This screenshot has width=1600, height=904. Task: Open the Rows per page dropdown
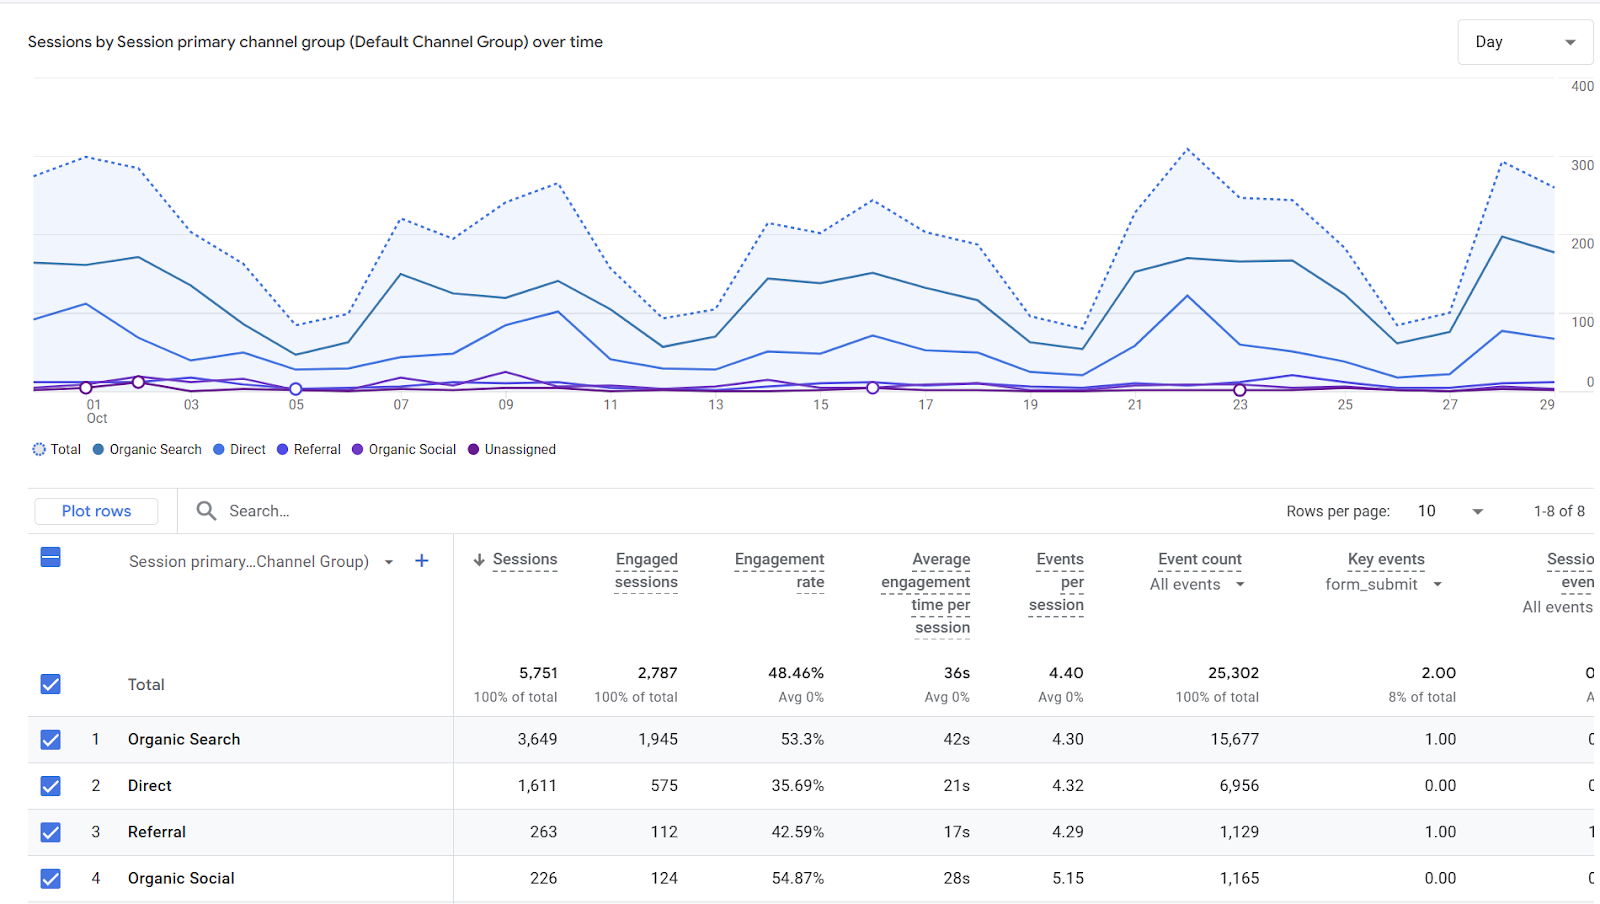point(1450,511)
